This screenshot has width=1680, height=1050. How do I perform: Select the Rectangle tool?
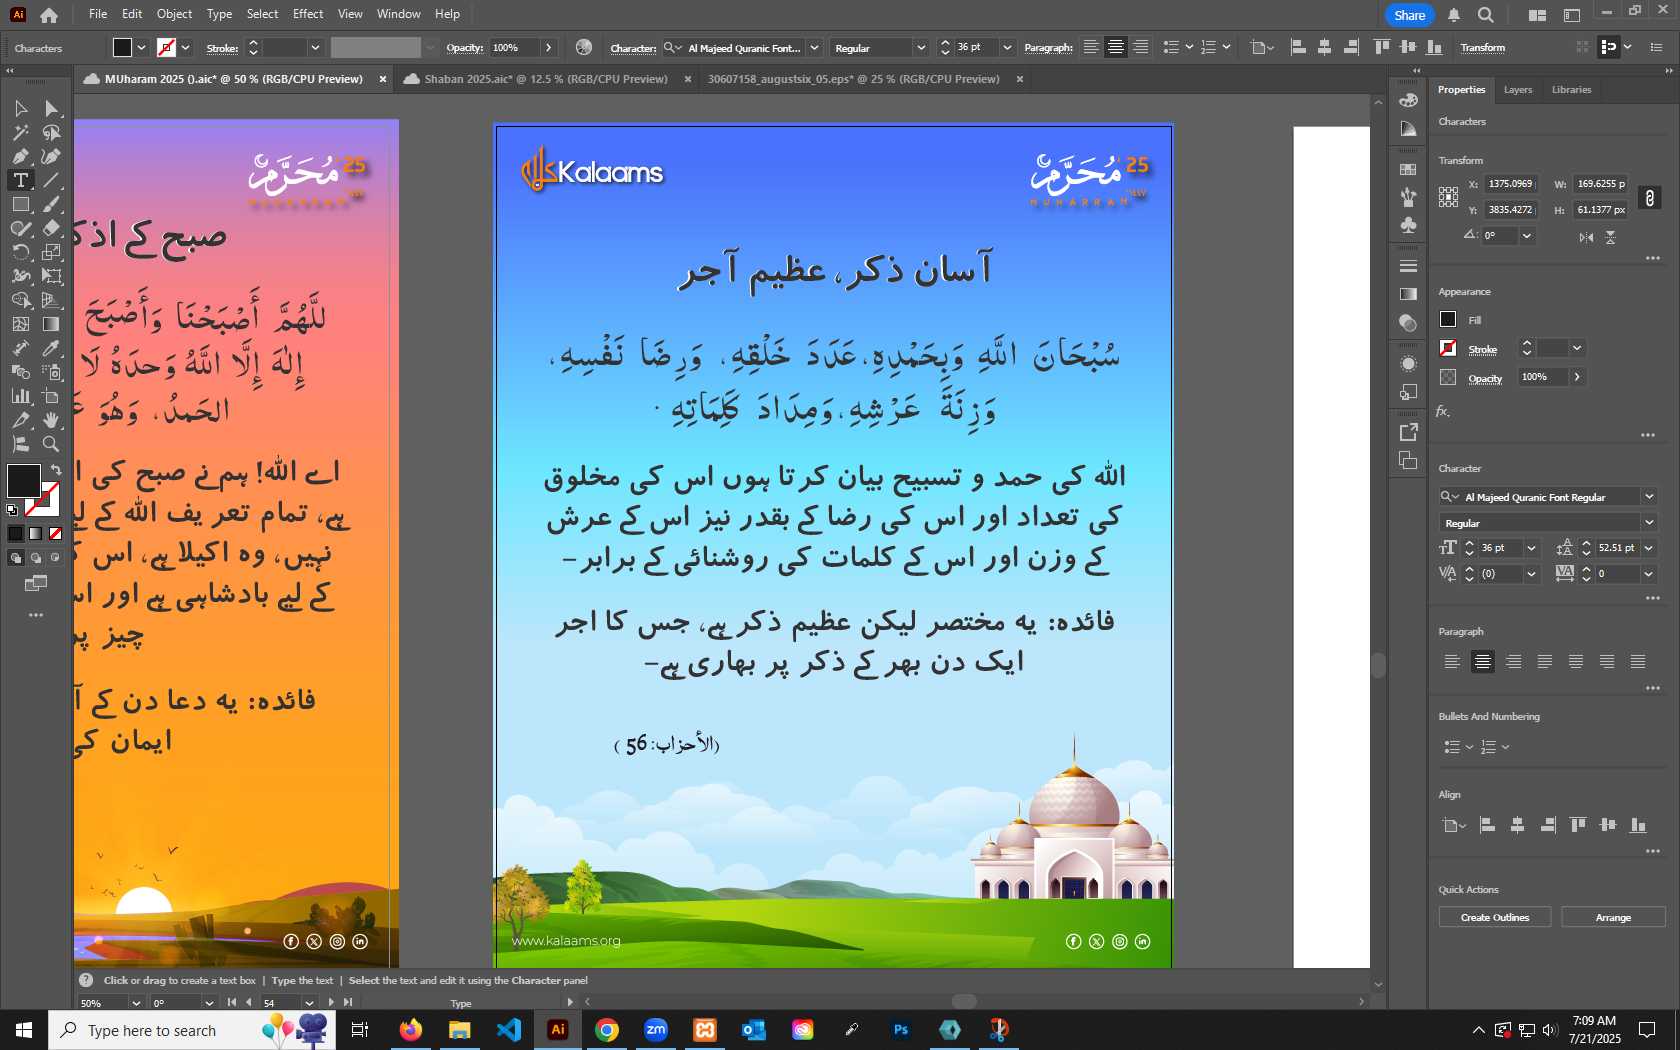tap(20, 204)
